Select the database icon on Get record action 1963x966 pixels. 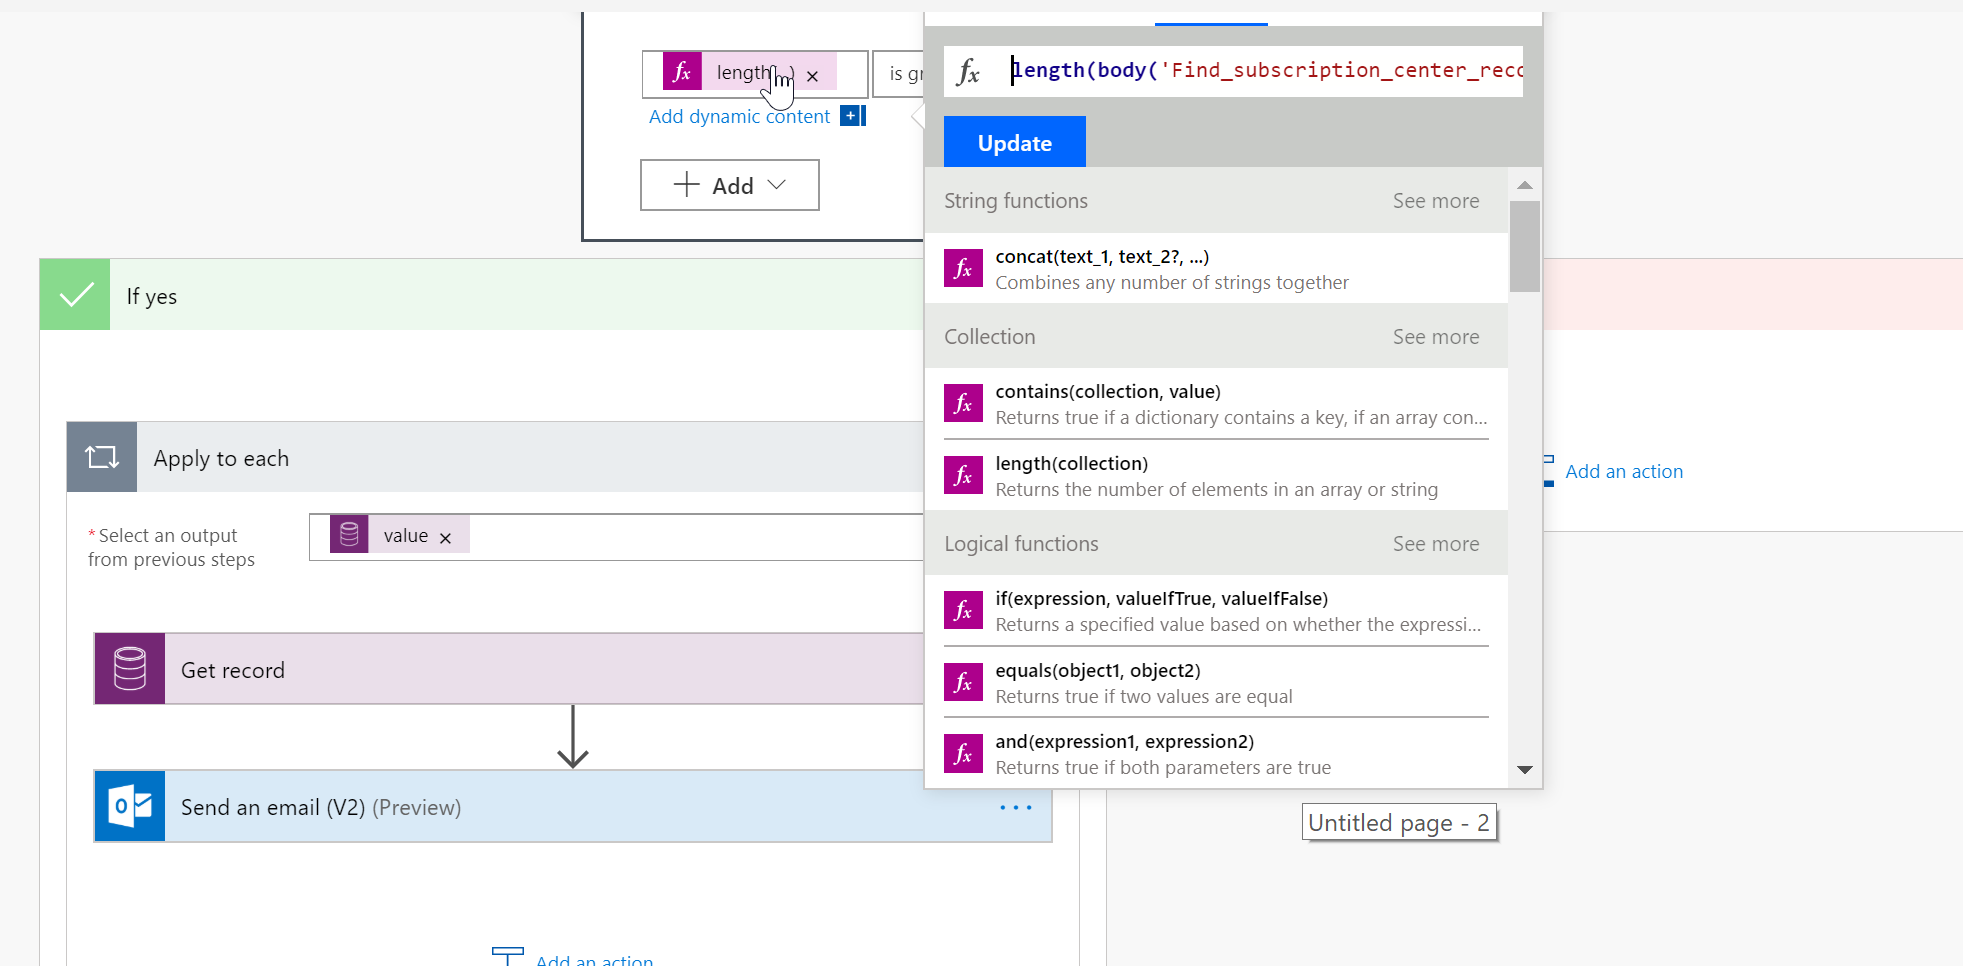(x=129, y=668)
